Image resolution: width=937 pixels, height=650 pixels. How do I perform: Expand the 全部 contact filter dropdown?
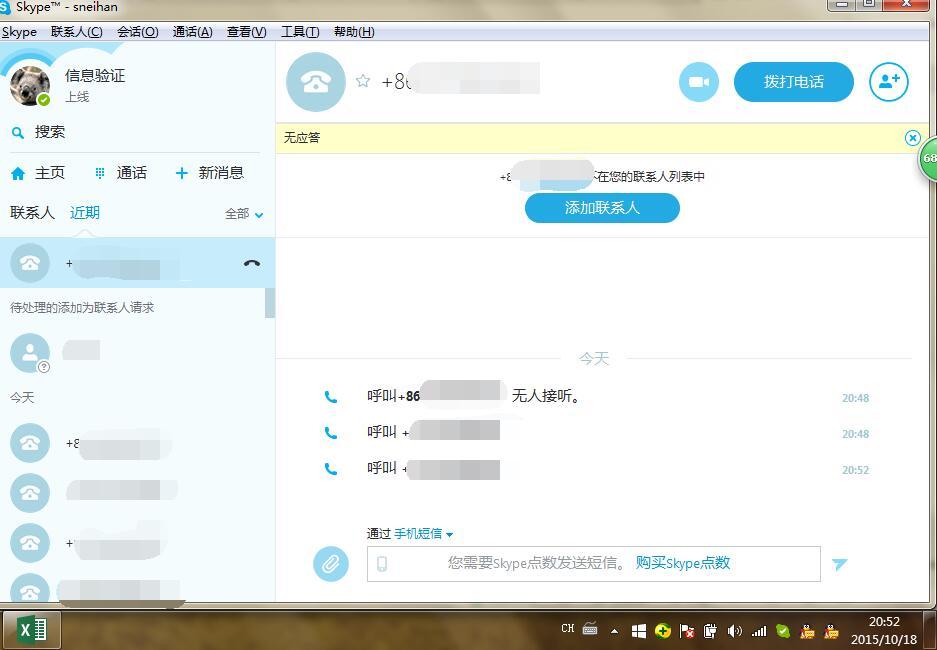coord(244,214)
